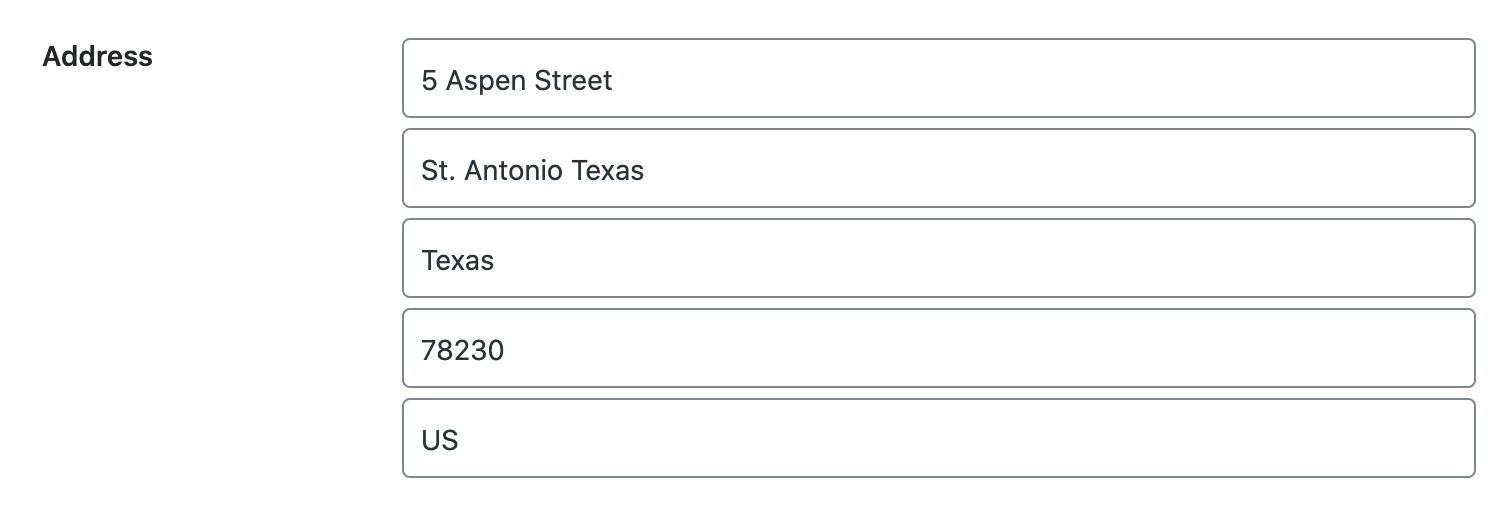Image resolution: width=1509 pixels, height=508 pixels.
Task: Click blank right end of ZIP field
Action: click(1400, 349)
